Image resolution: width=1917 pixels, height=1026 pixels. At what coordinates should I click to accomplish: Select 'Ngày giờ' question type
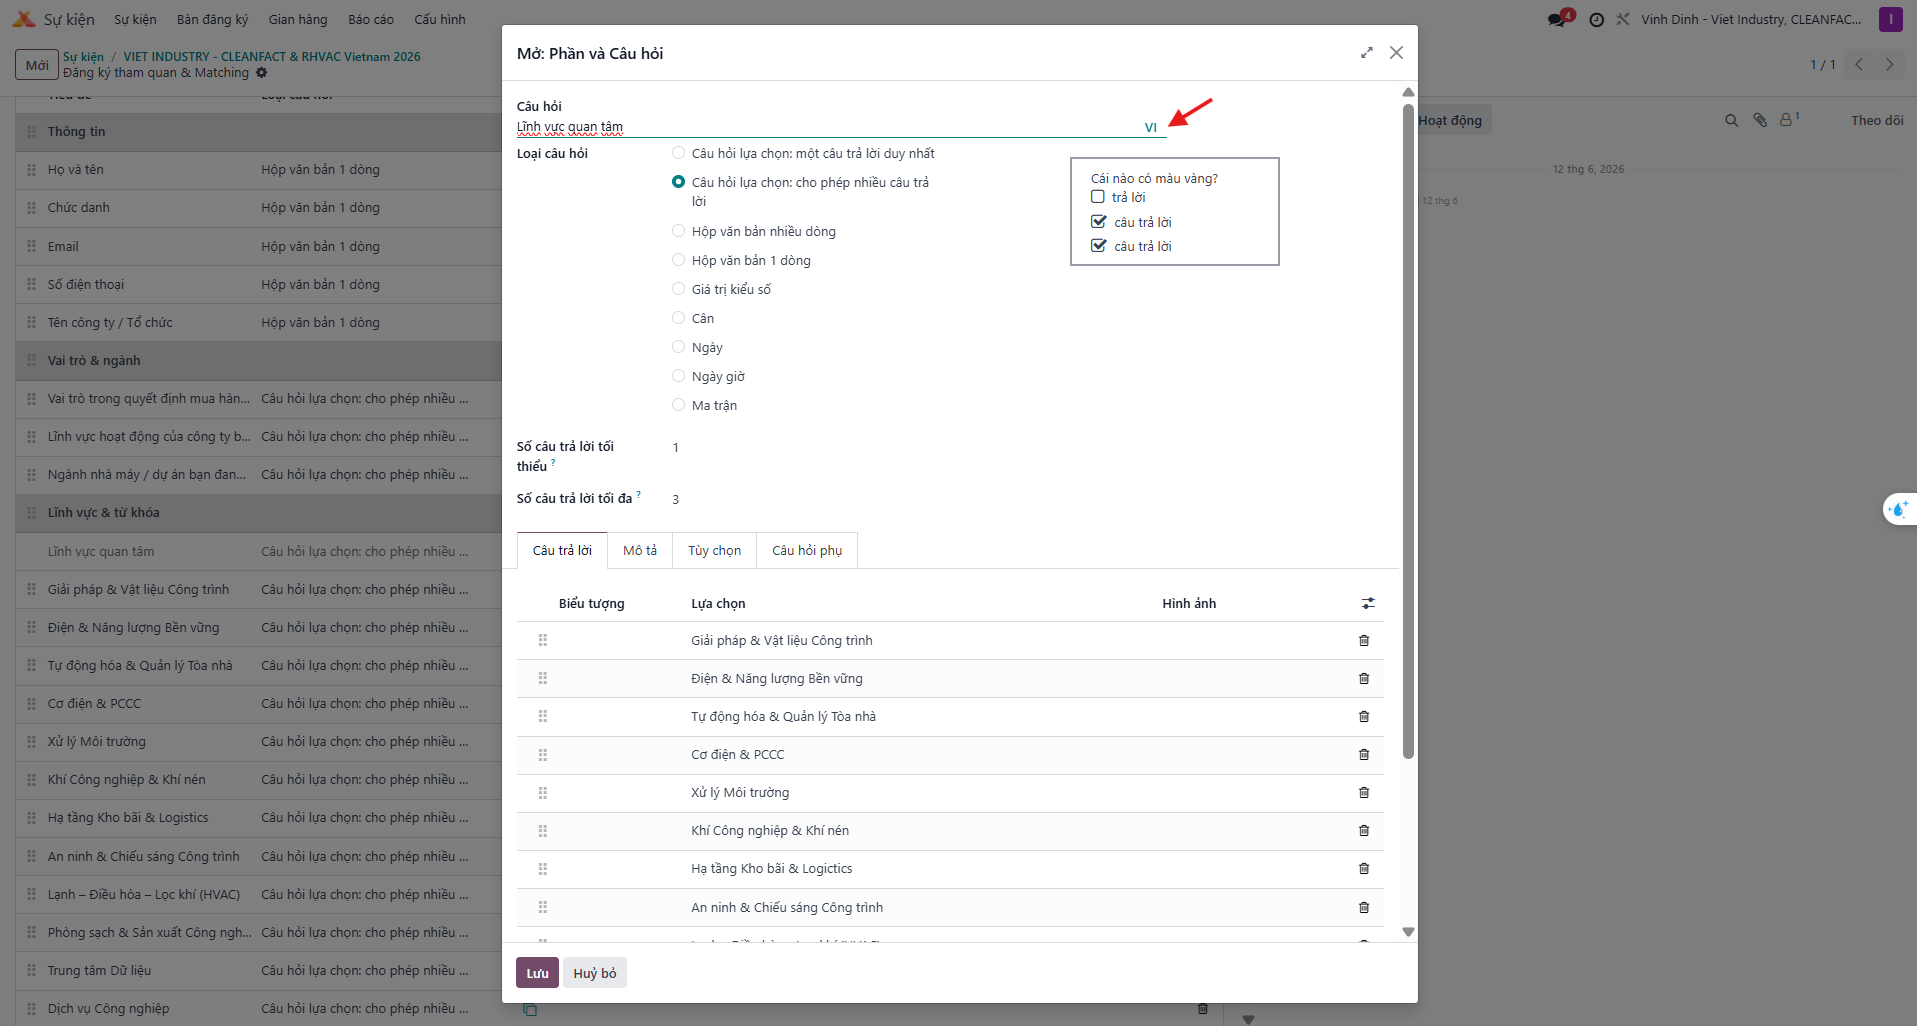(679, 376)
